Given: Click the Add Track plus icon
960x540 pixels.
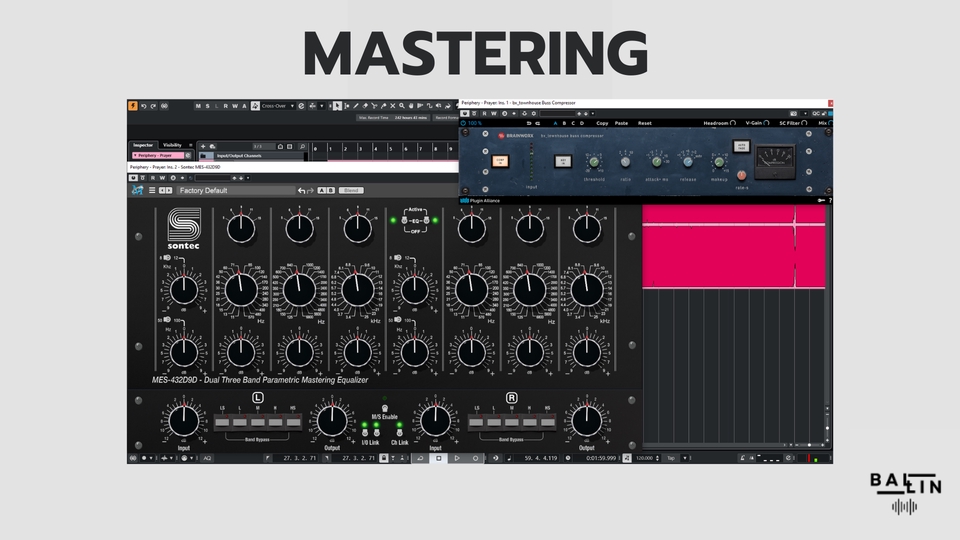Looking at the screenshot, I should (203, 146).
